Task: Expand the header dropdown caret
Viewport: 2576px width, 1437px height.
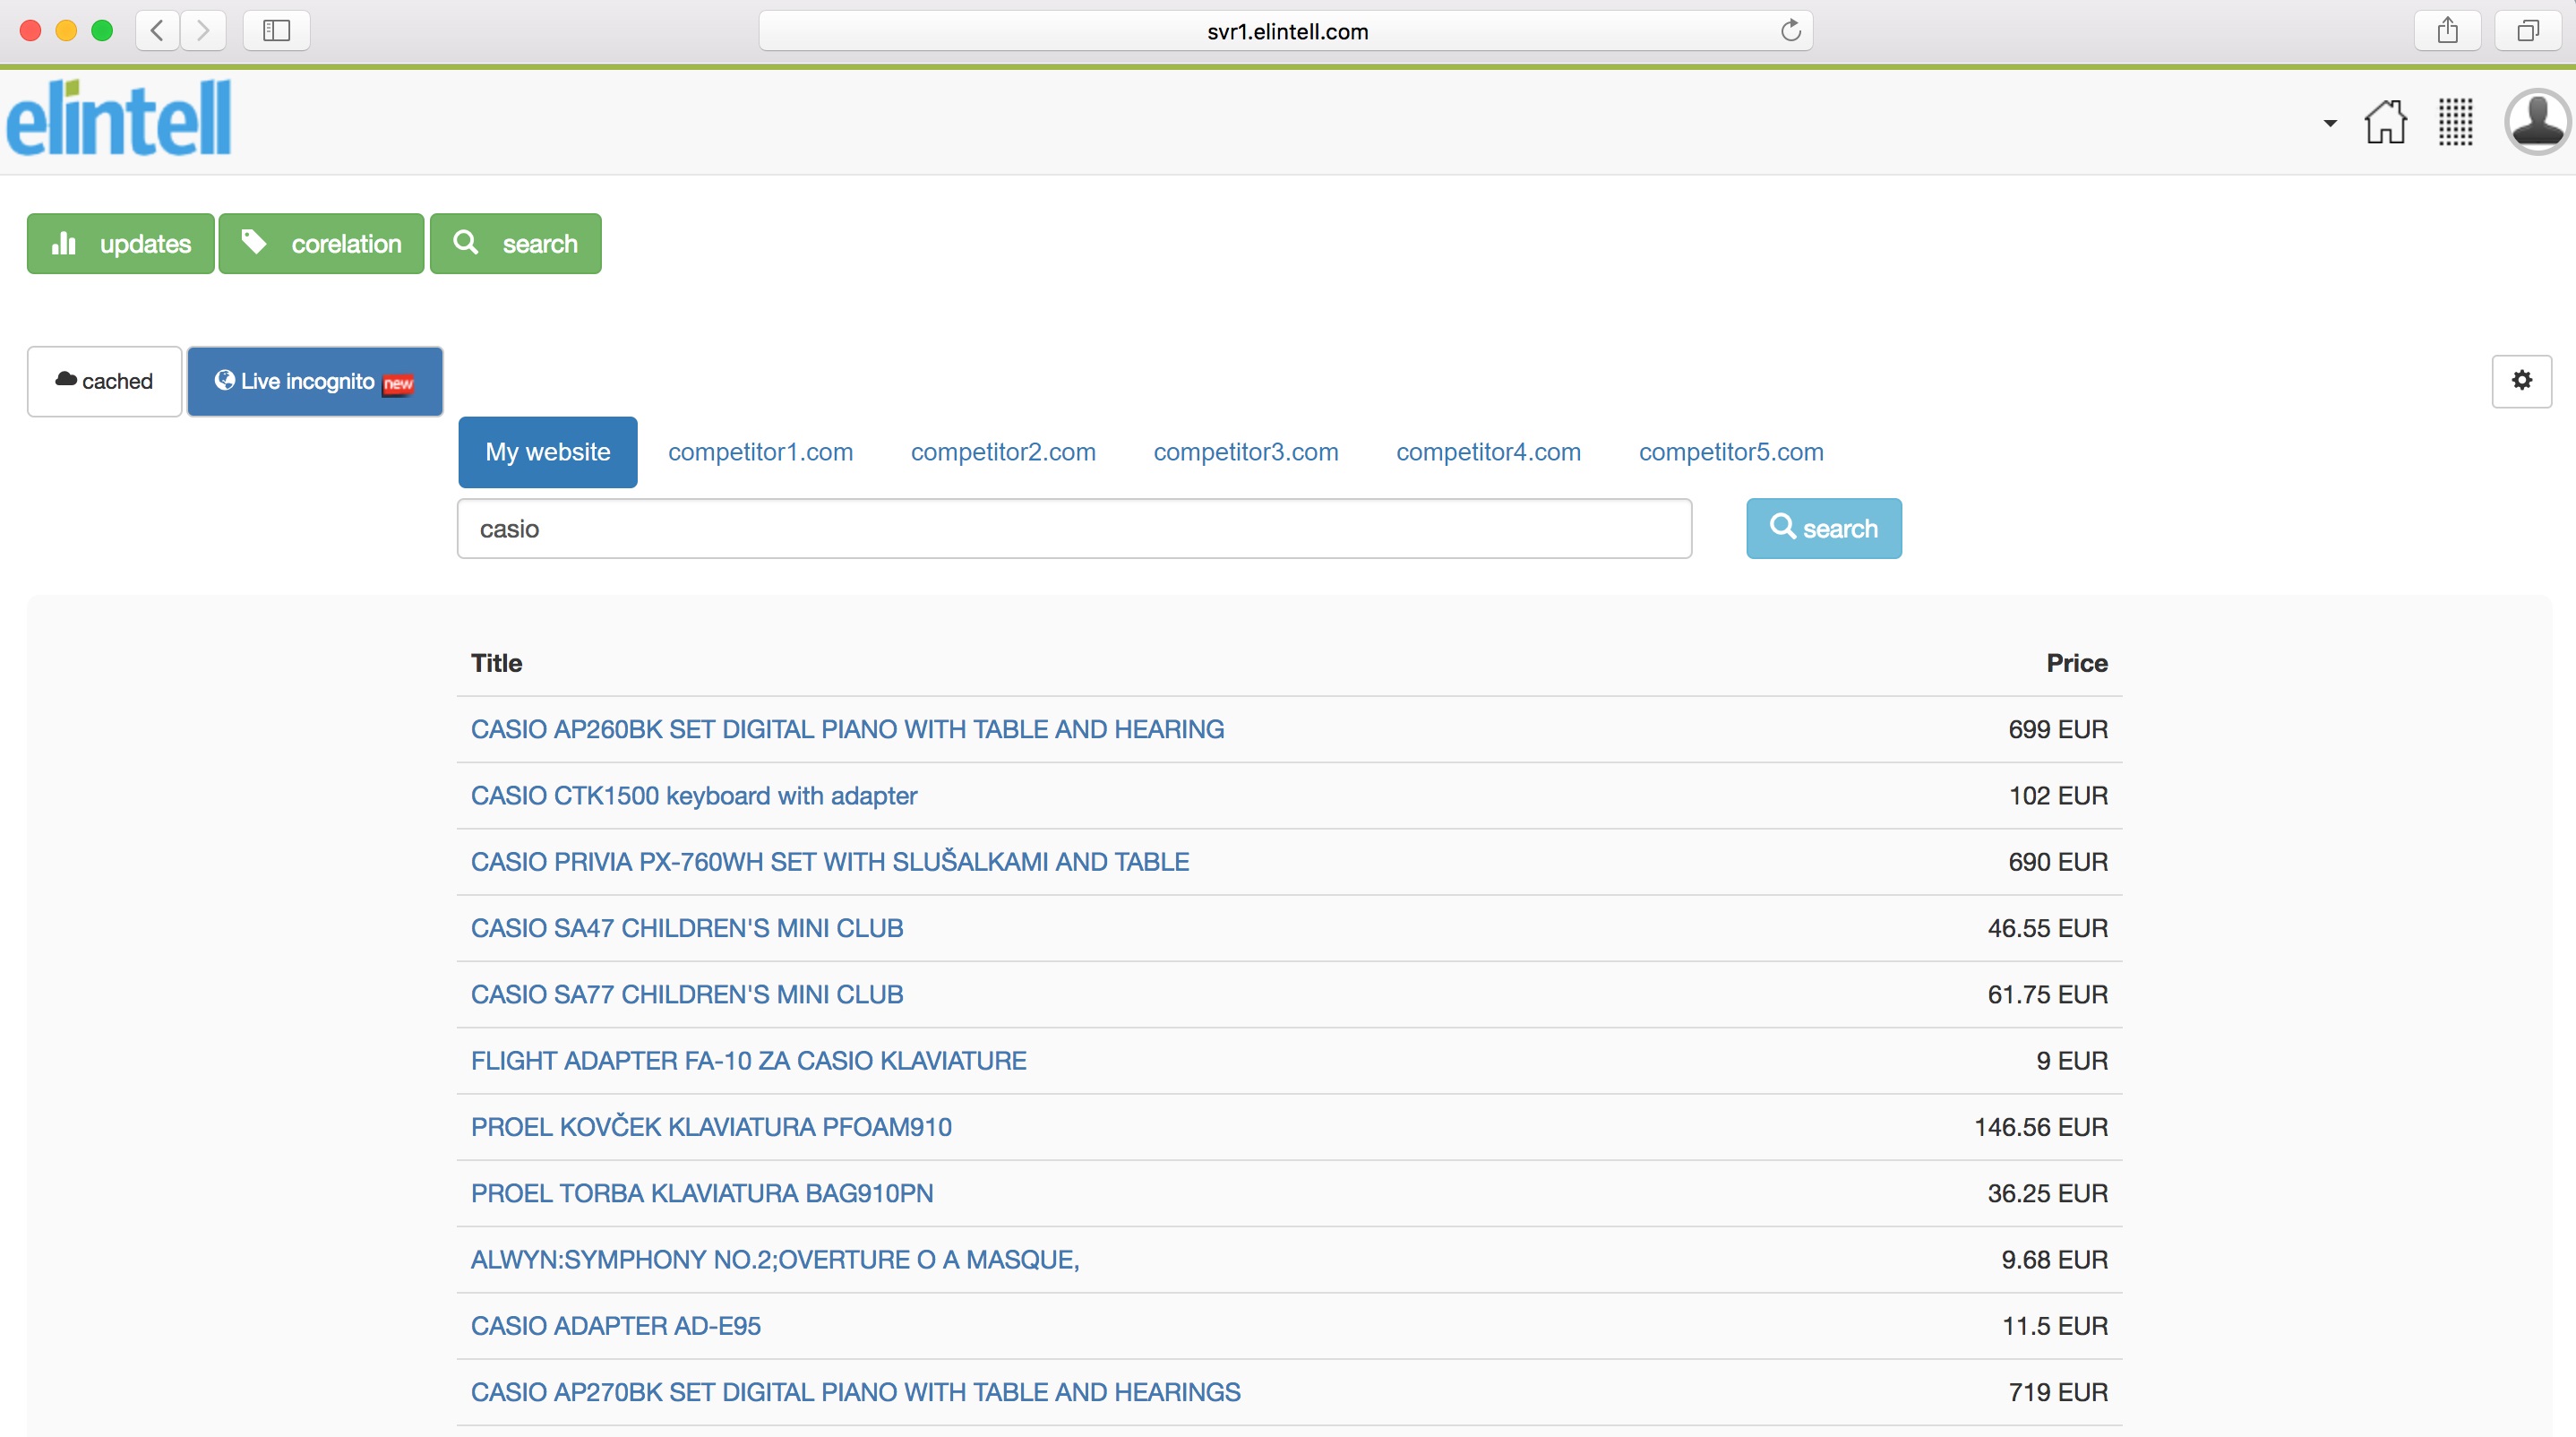Action: (x=2329, y=123)
